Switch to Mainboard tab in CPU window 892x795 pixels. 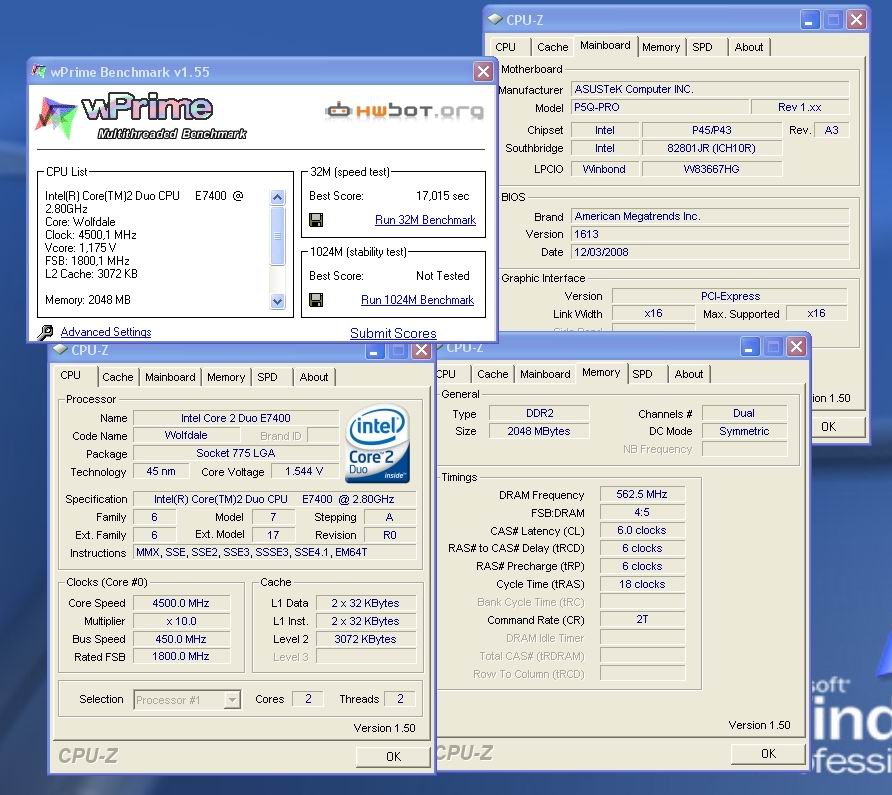pos(170,377)
